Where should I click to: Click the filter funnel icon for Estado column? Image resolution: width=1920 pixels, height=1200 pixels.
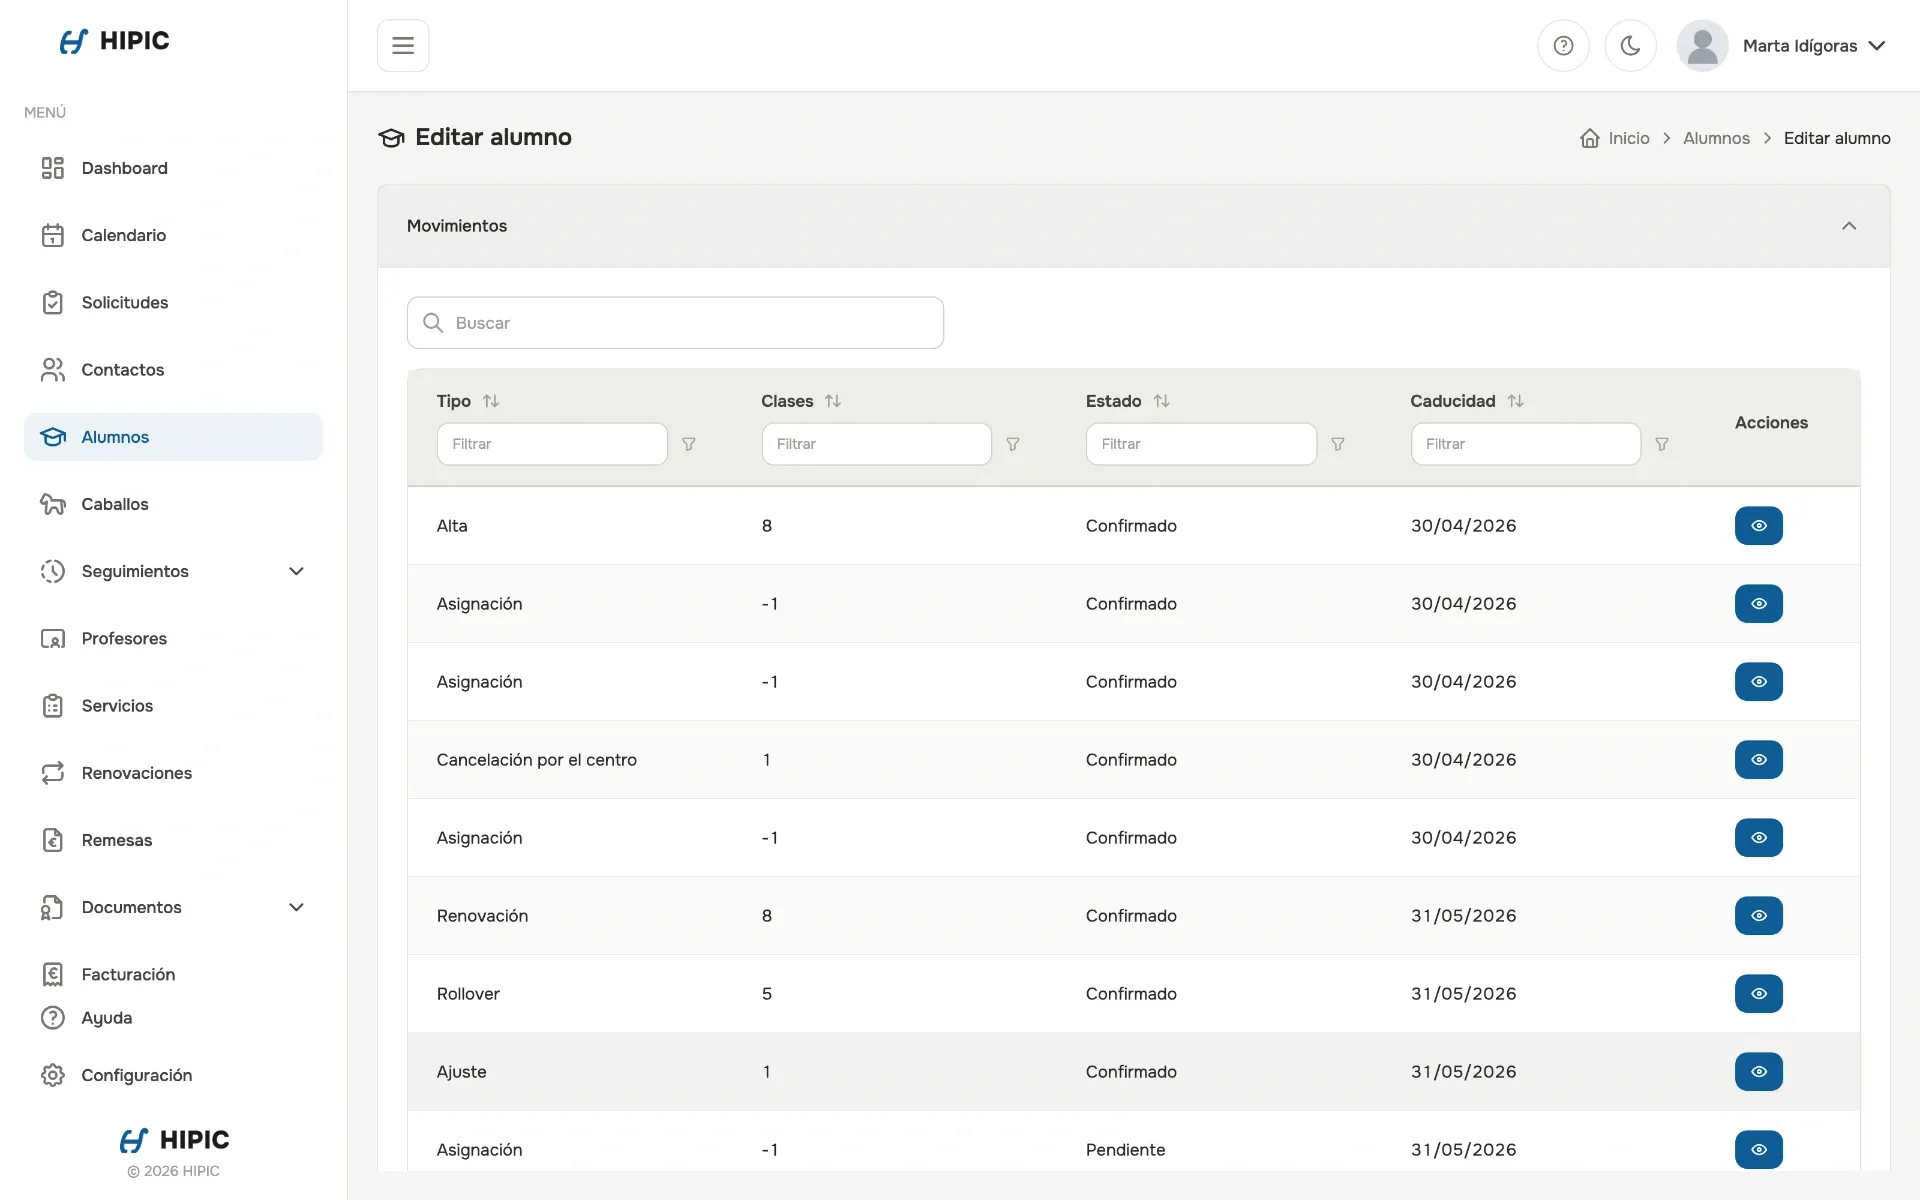pos(1338,444)
